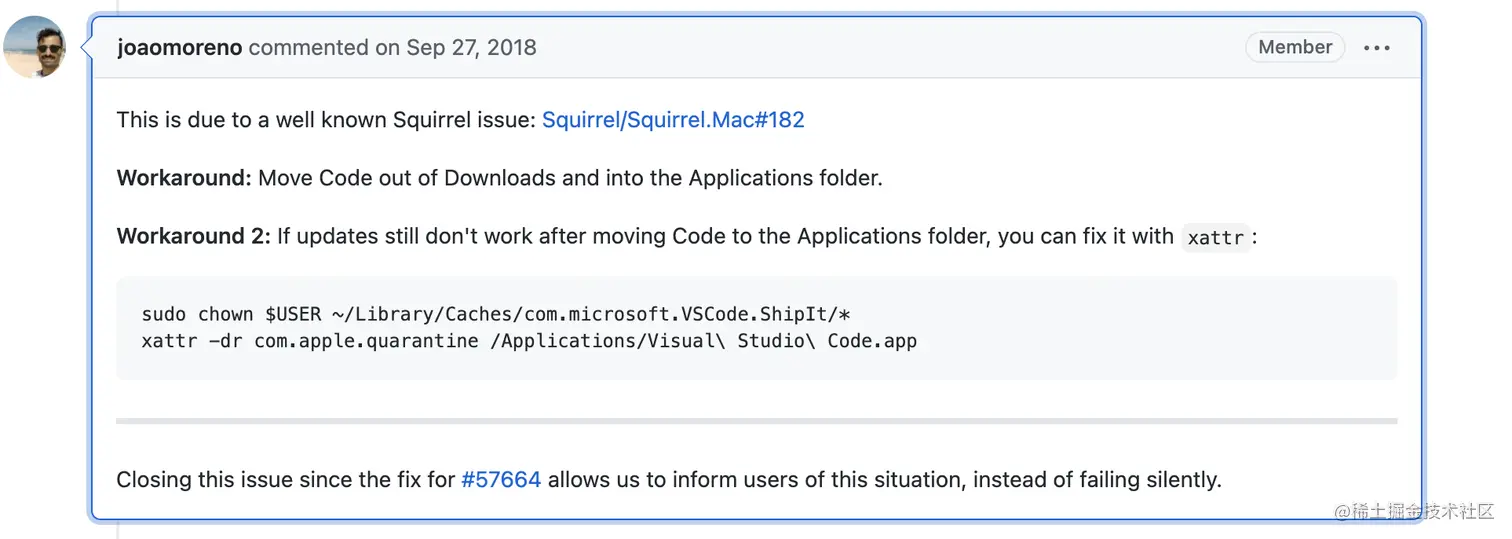Open the joaomoreno username link
This screenshot has width=1512, height=539.
click(179, 48)
